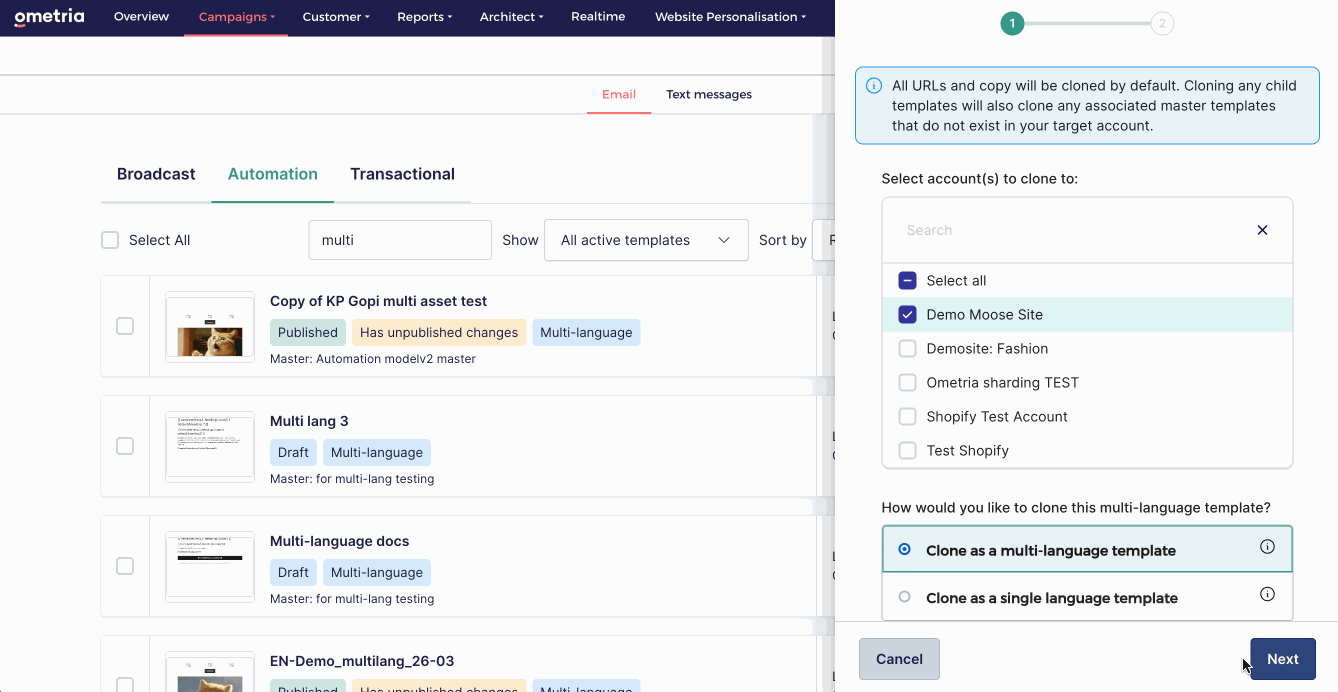Expand the All active templates dropdown
Viewport: 1338px width, 692px height.
tap(646, 240)
